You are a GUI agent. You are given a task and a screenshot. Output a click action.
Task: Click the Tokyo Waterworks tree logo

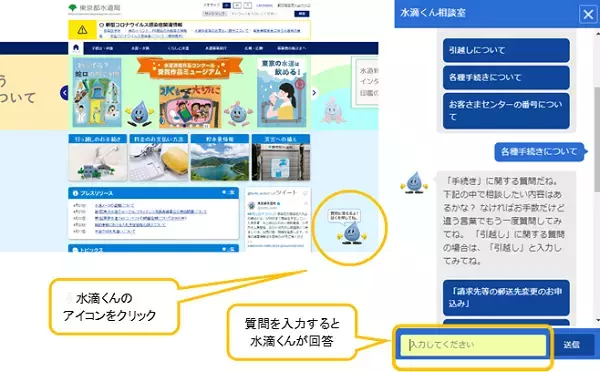72,8
